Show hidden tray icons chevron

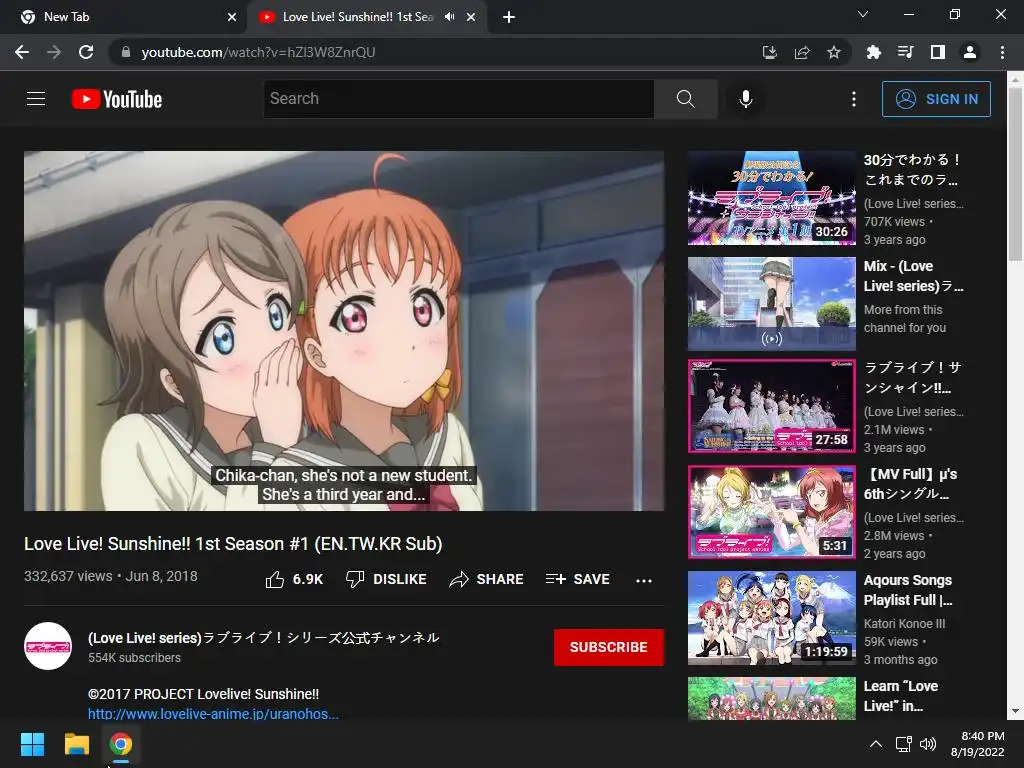(x=876, y=744)
